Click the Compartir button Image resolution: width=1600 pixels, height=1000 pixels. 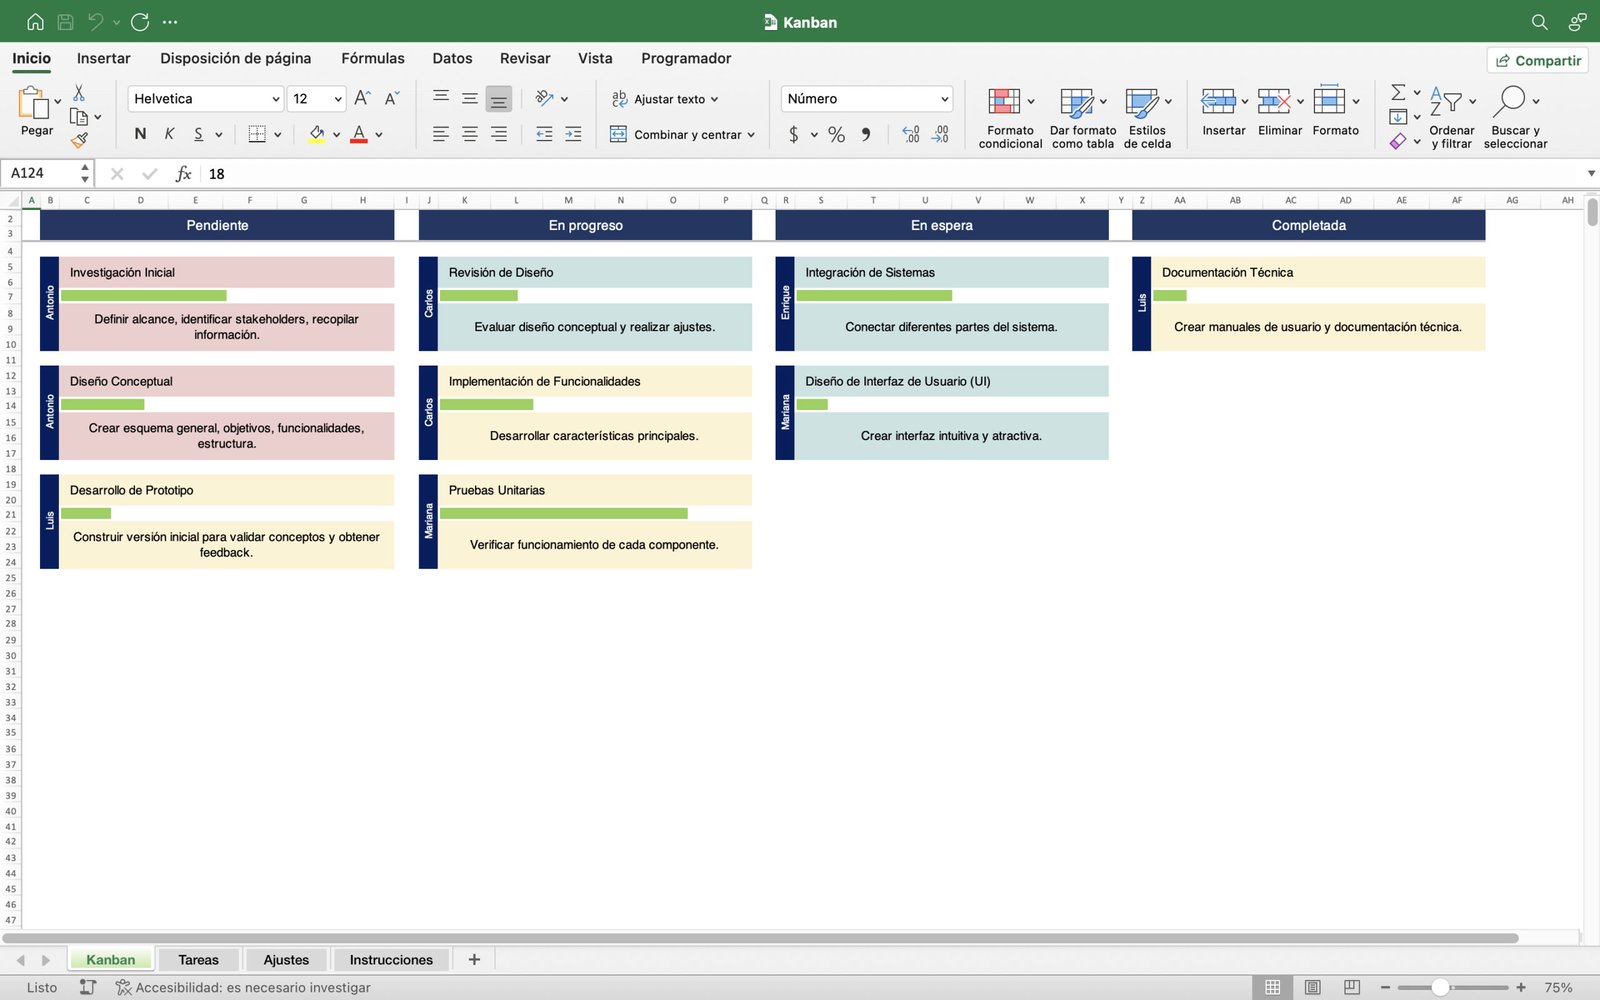1537,60
